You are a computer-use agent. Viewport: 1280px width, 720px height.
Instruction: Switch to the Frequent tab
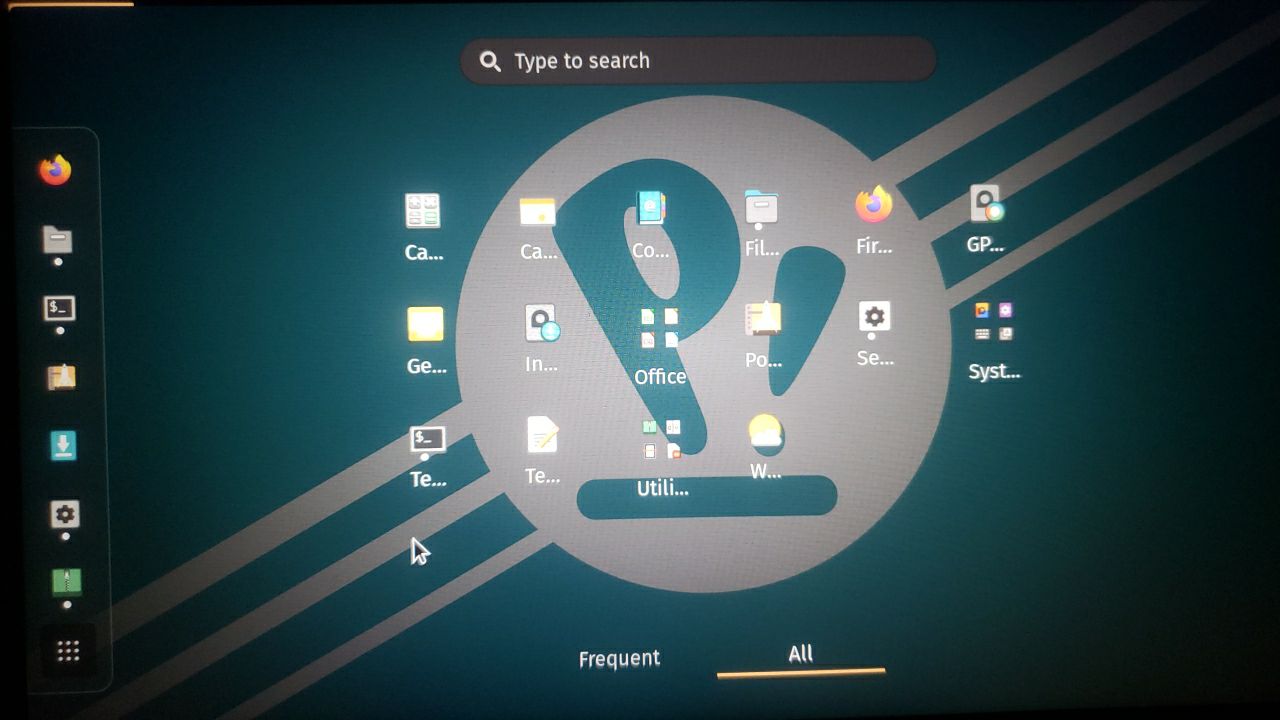(x=619, y=658)
